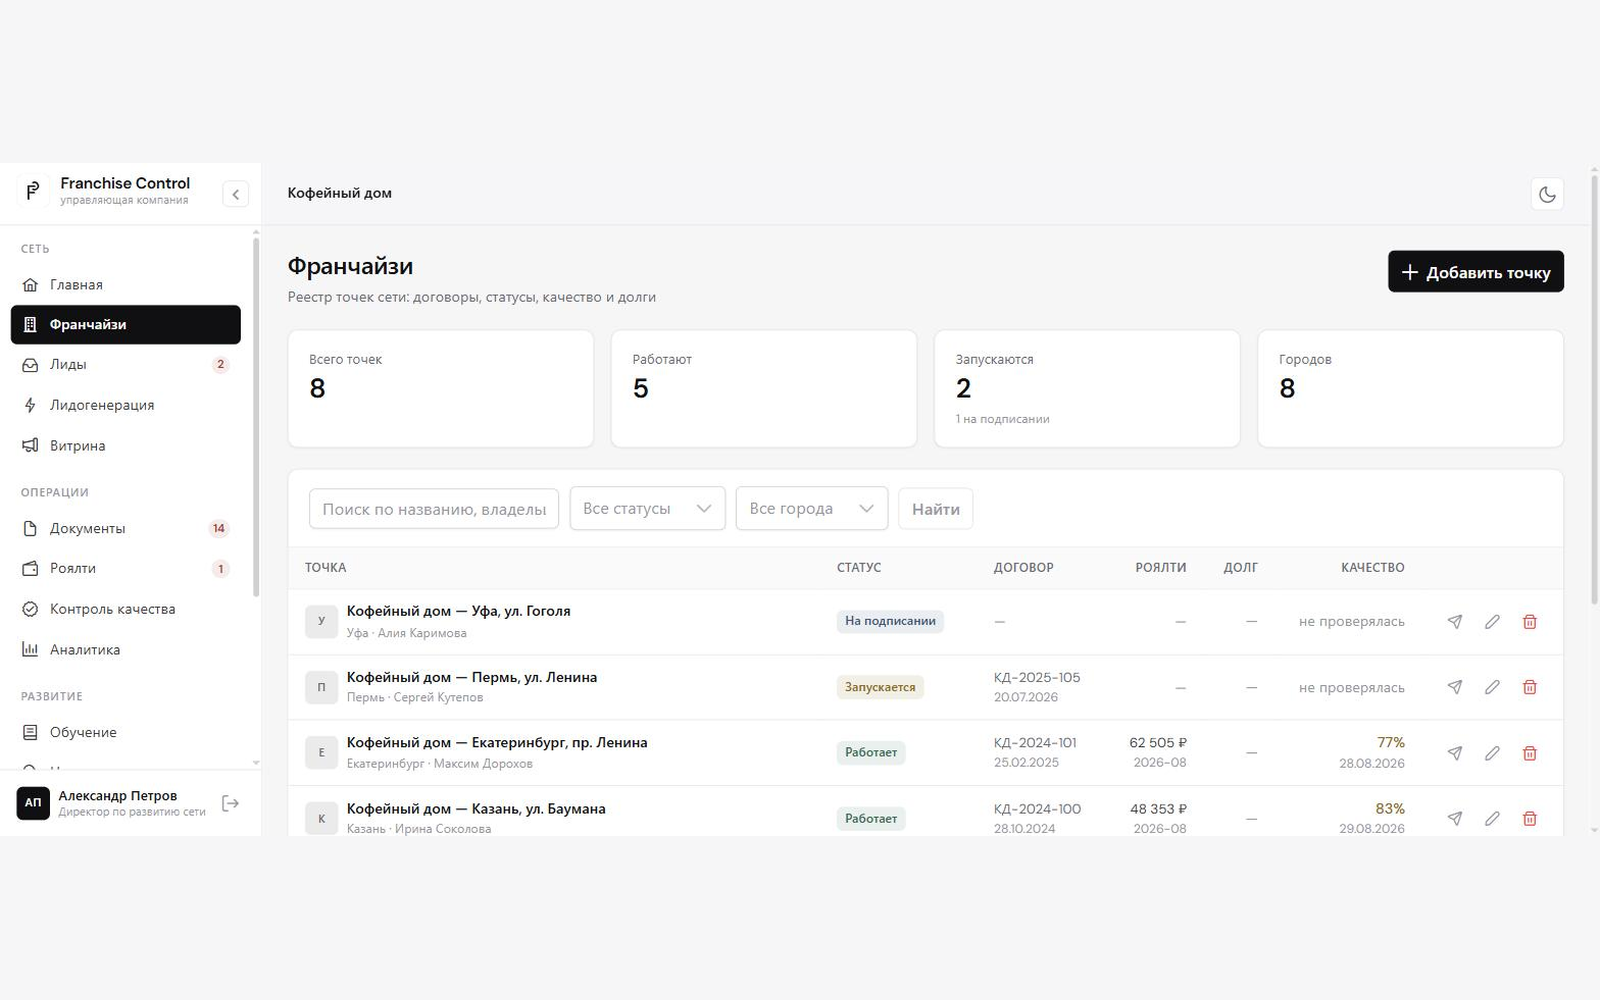Open Аналитика in the sidebar
1600x1000 pixels.
coord(126,650)
